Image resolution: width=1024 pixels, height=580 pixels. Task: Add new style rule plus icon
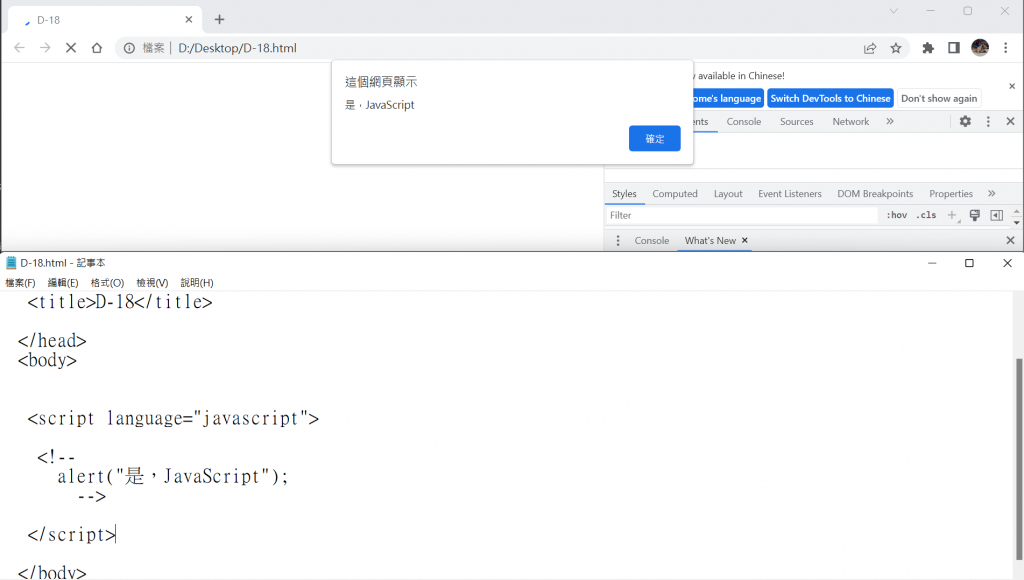(x=952, y=215)
